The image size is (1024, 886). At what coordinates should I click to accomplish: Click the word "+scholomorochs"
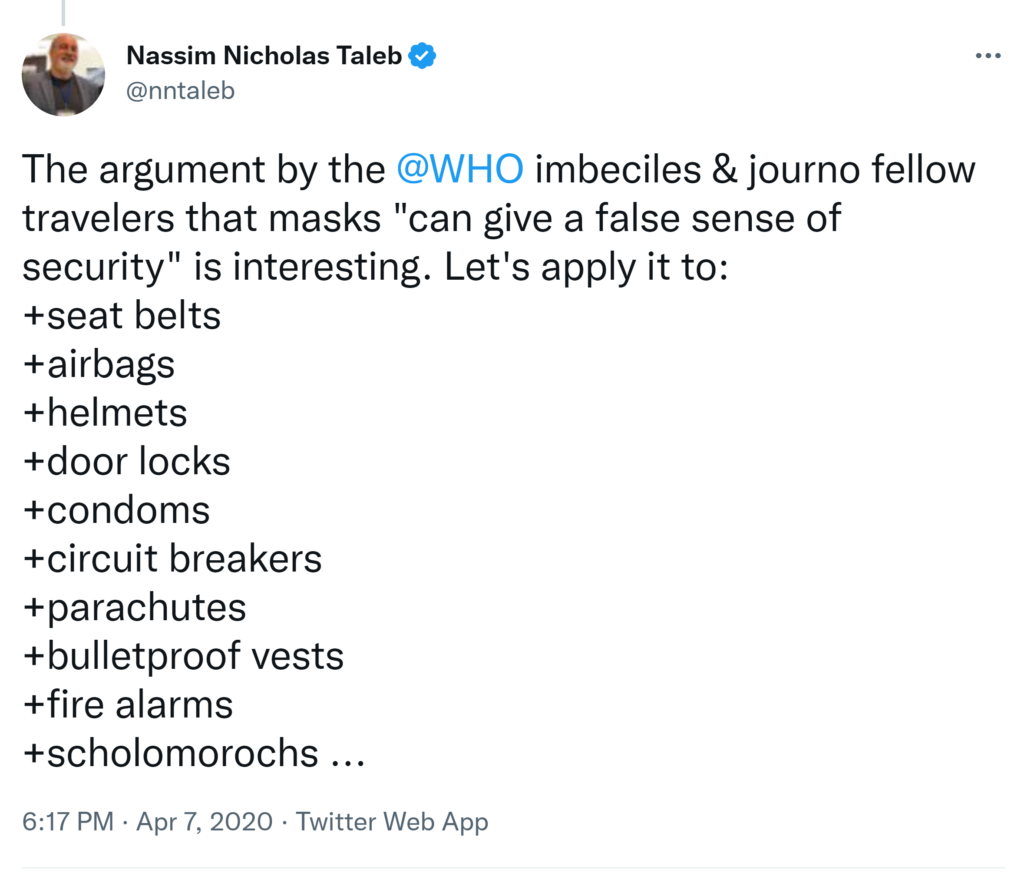pos(170,753)
